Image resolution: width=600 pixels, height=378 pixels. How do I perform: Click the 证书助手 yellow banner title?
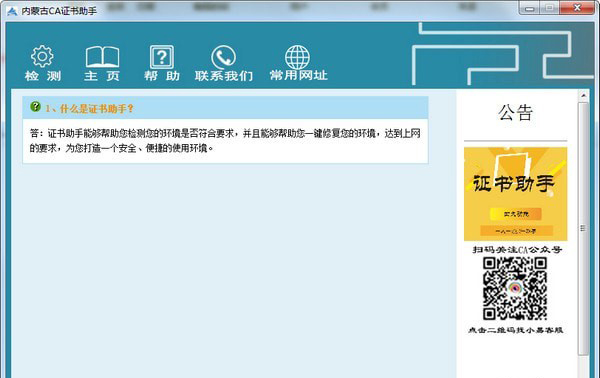[514, 183]
